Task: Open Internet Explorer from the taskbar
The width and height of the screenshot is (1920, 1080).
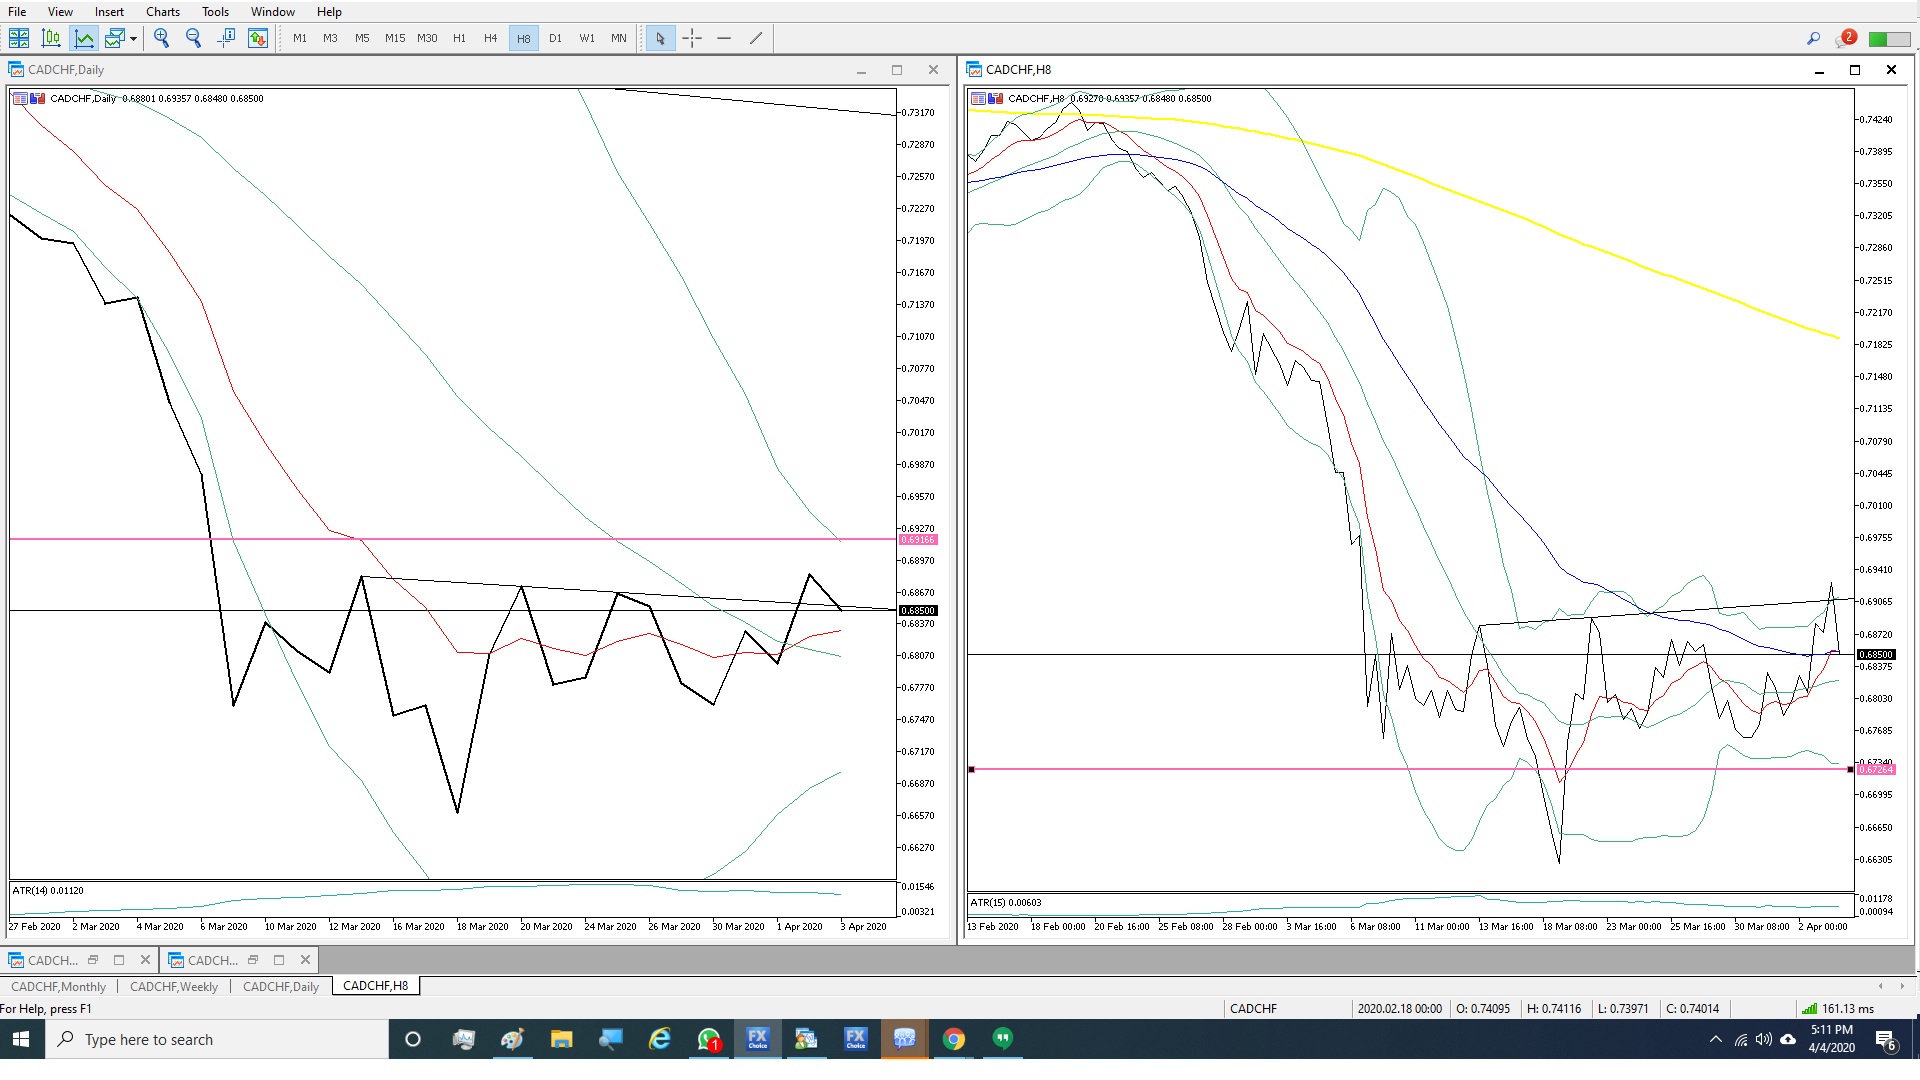Action: [x=660, y=1040]
